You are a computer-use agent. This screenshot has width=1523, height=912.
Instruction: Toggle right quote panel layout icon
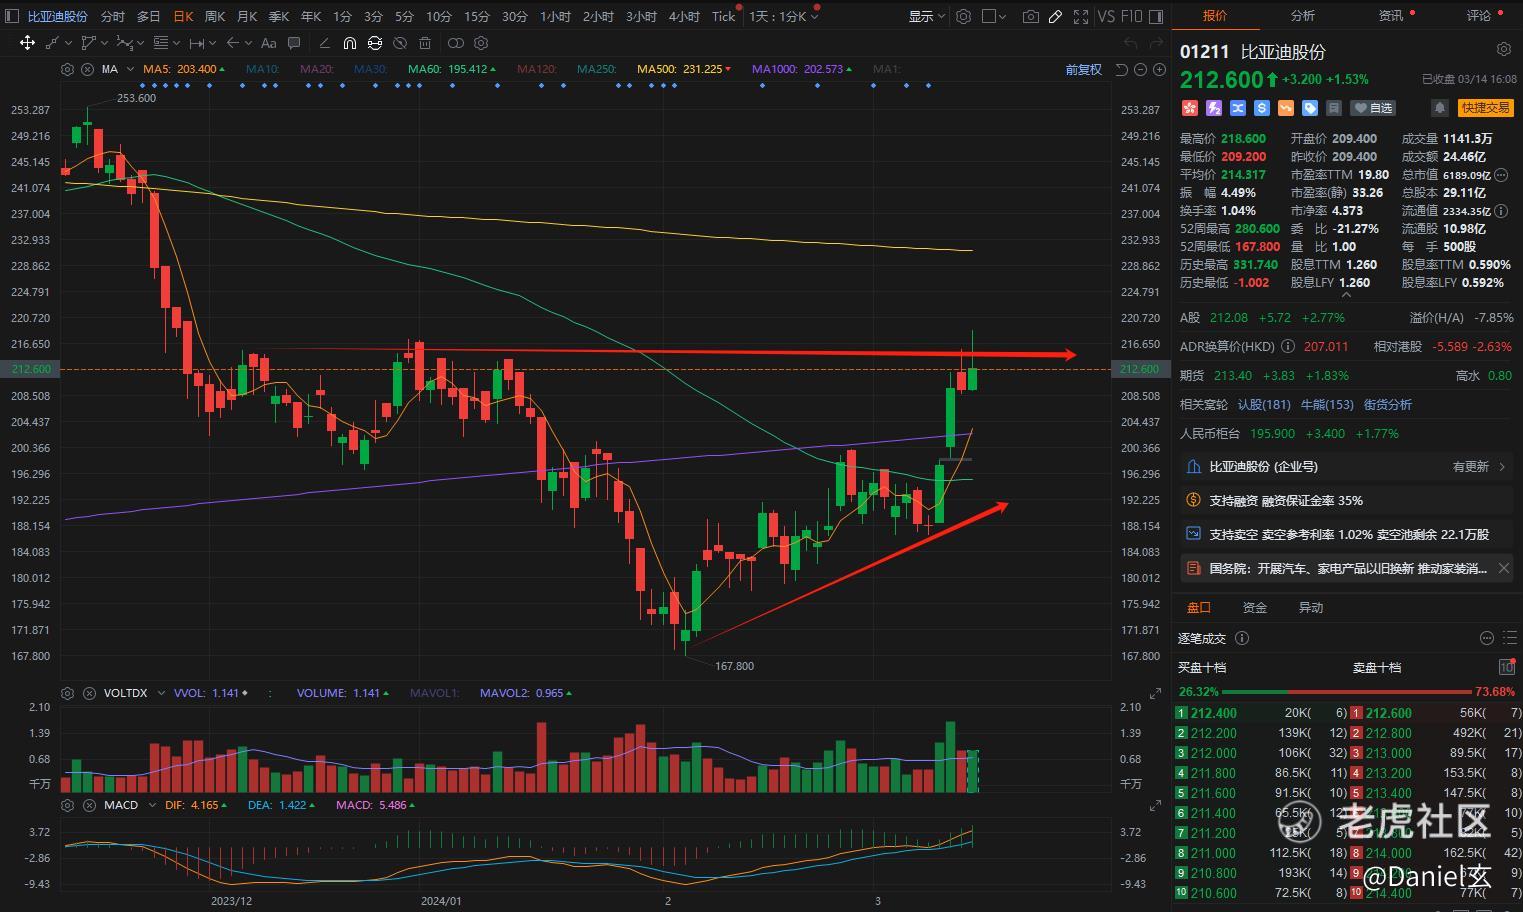[1156, 16]
